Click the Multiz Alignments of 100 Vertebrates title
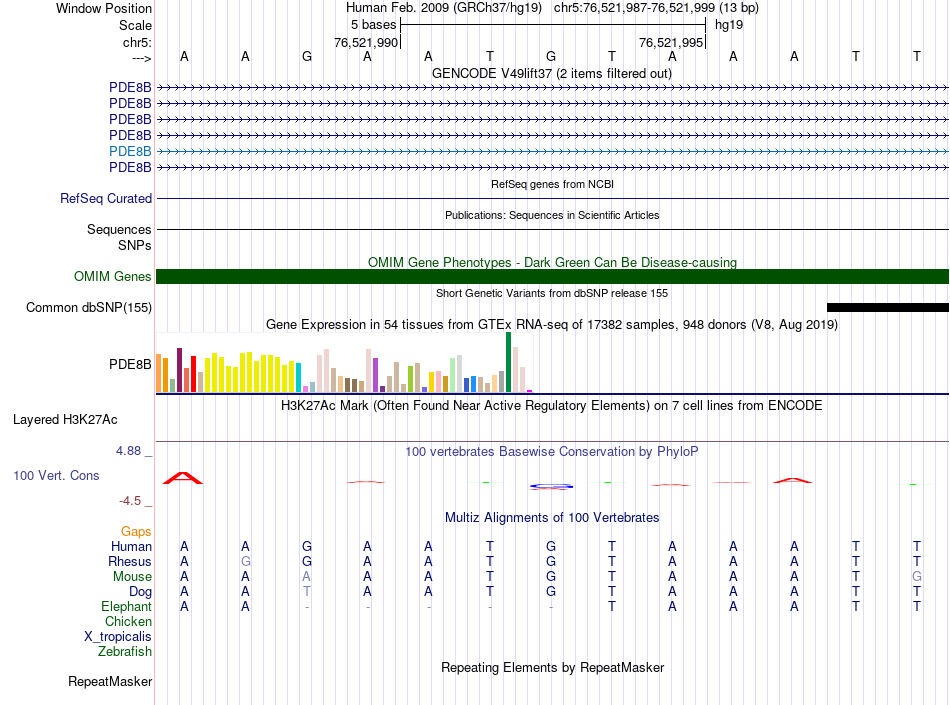 coord(552,518)
